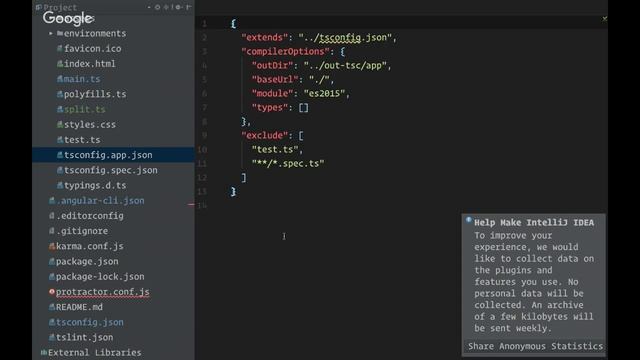The image size is (640, 360).
Task: Open the Project view dropdown arrow
Action: [x=149, y=7]
